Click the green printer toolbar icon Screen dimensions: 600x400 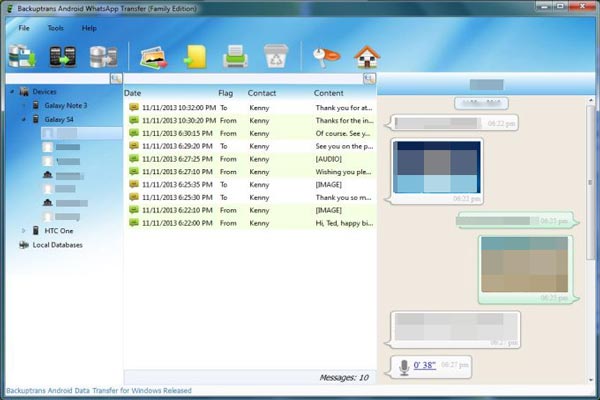coord(235,57)
